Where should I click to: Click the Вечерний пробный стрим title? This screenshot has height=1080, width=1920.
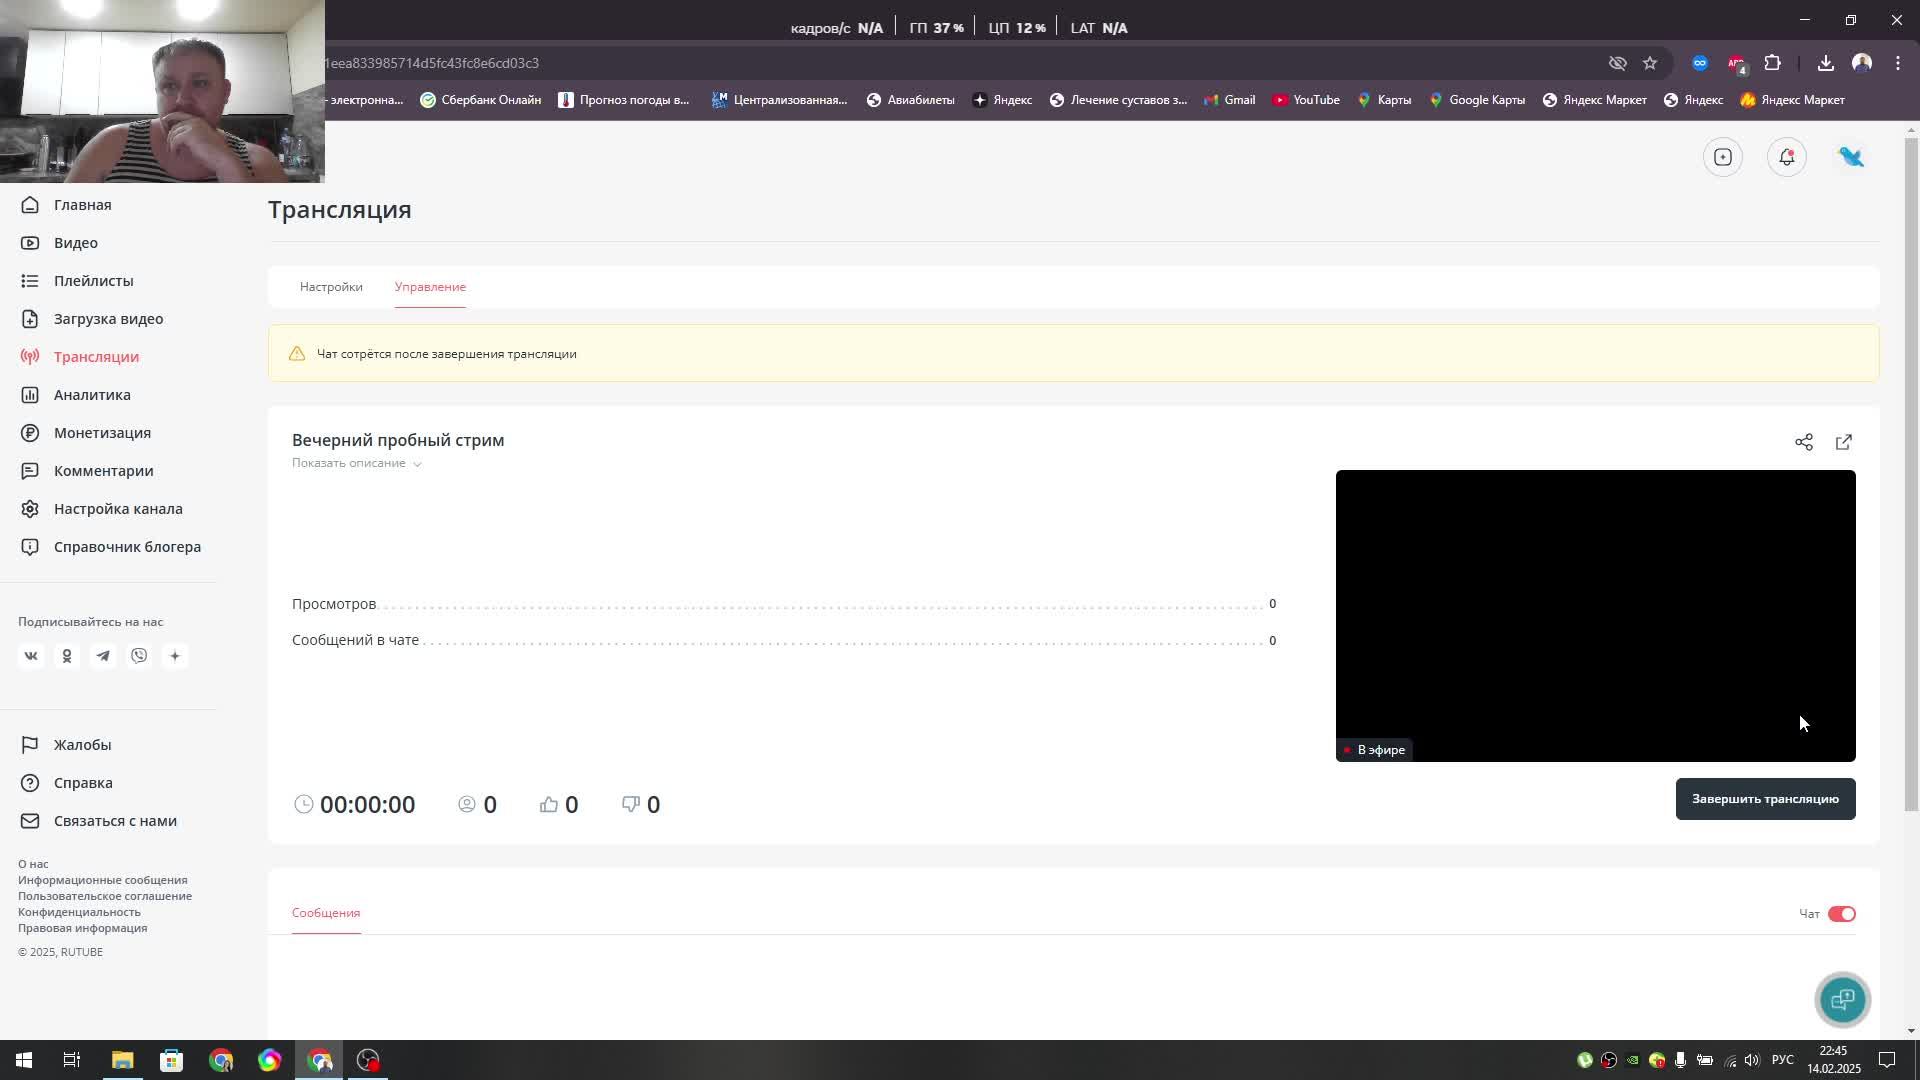click(x=398, y=440)
